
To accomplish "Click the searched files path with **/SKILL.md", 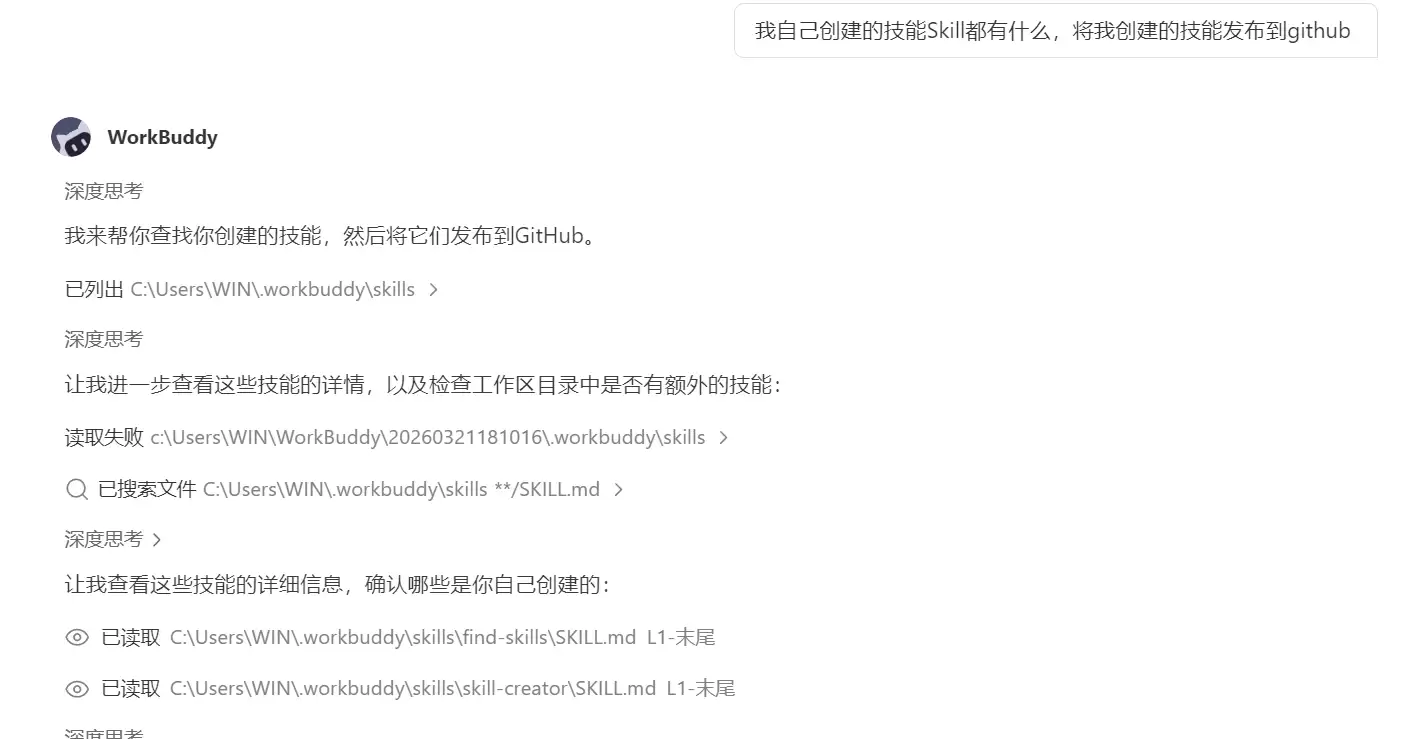I will tap(401, 489).
